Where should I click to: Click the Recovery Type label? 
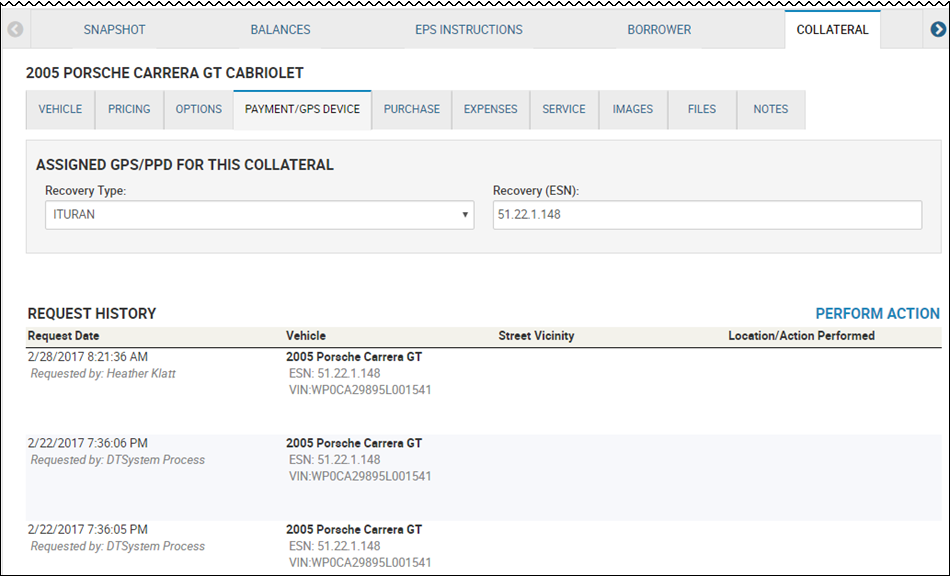(85, 191)
